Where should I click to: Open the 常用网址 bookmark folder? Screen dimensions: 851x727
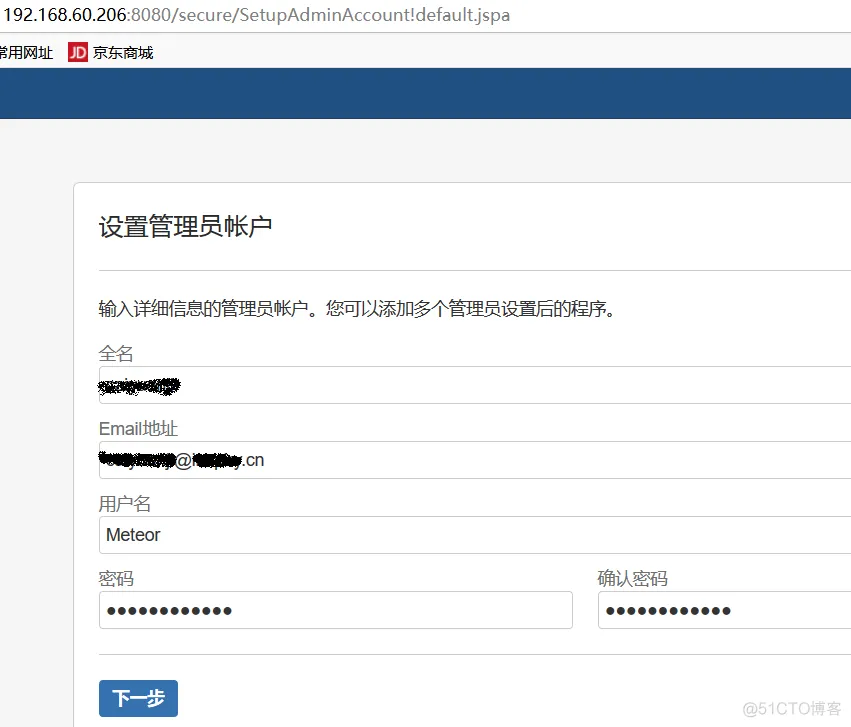(x=26, y=53)
